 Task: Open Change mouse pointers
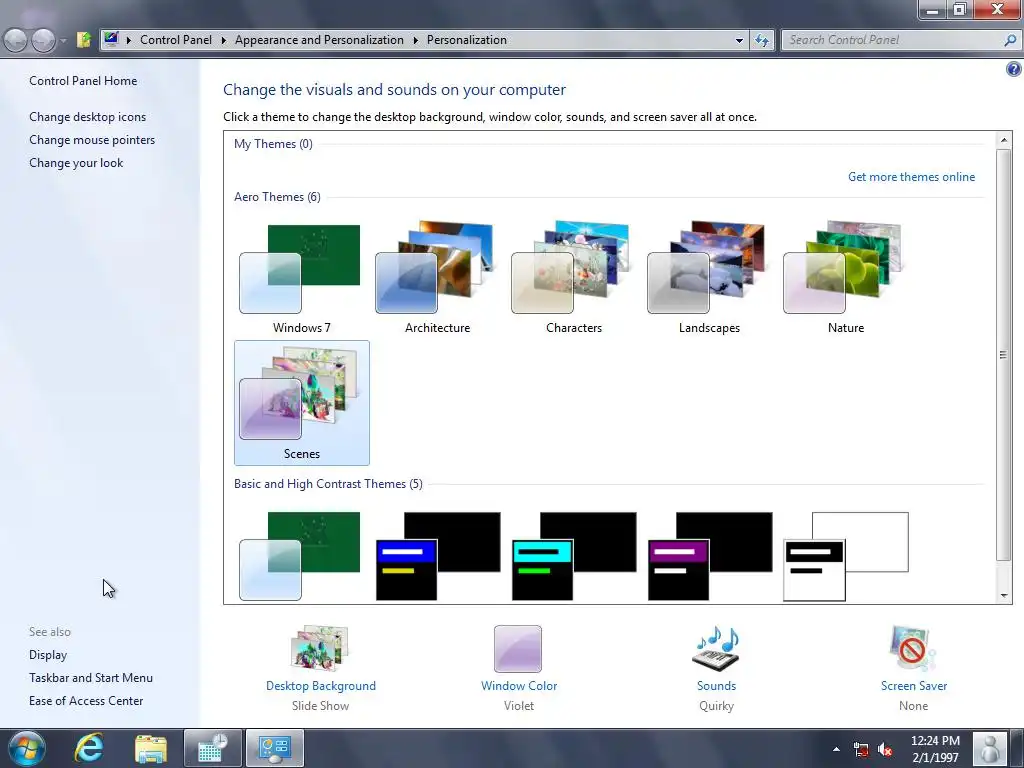[x=92, y=140]
